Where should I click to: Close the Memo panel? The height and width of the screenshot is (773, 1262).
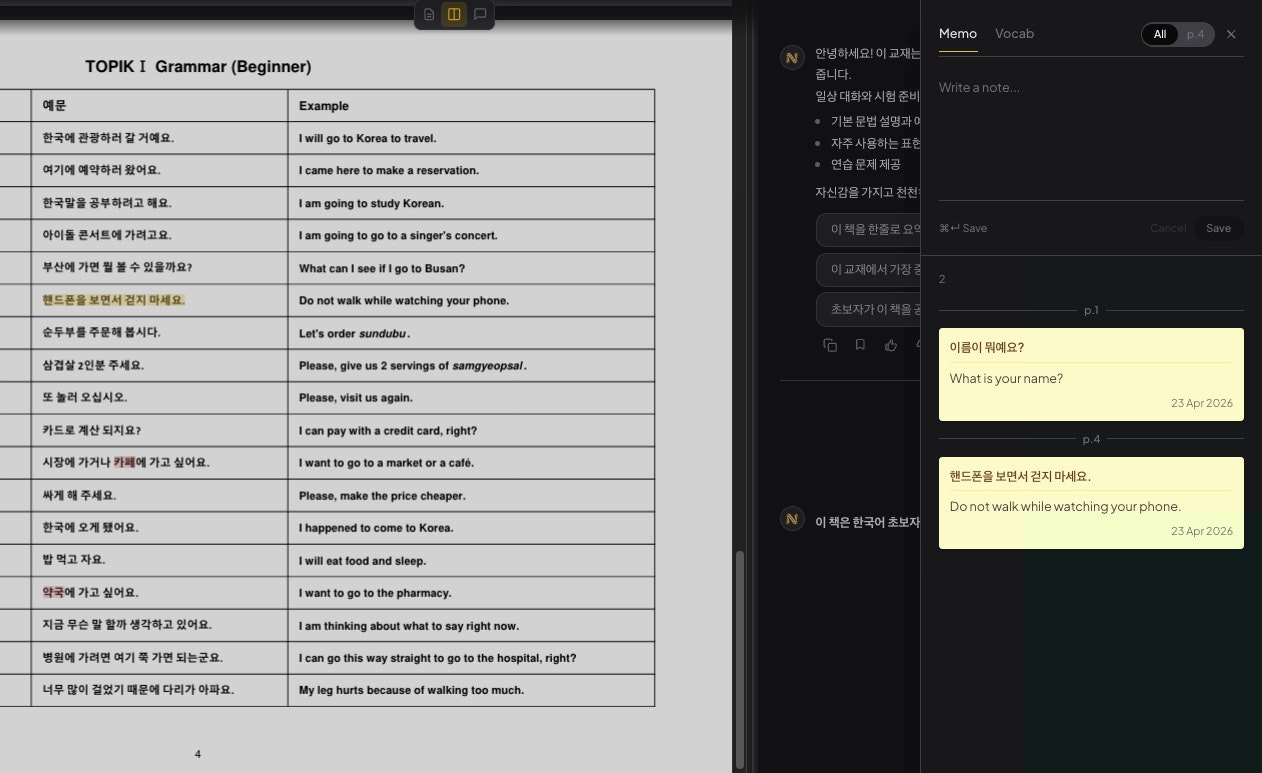1231,34
